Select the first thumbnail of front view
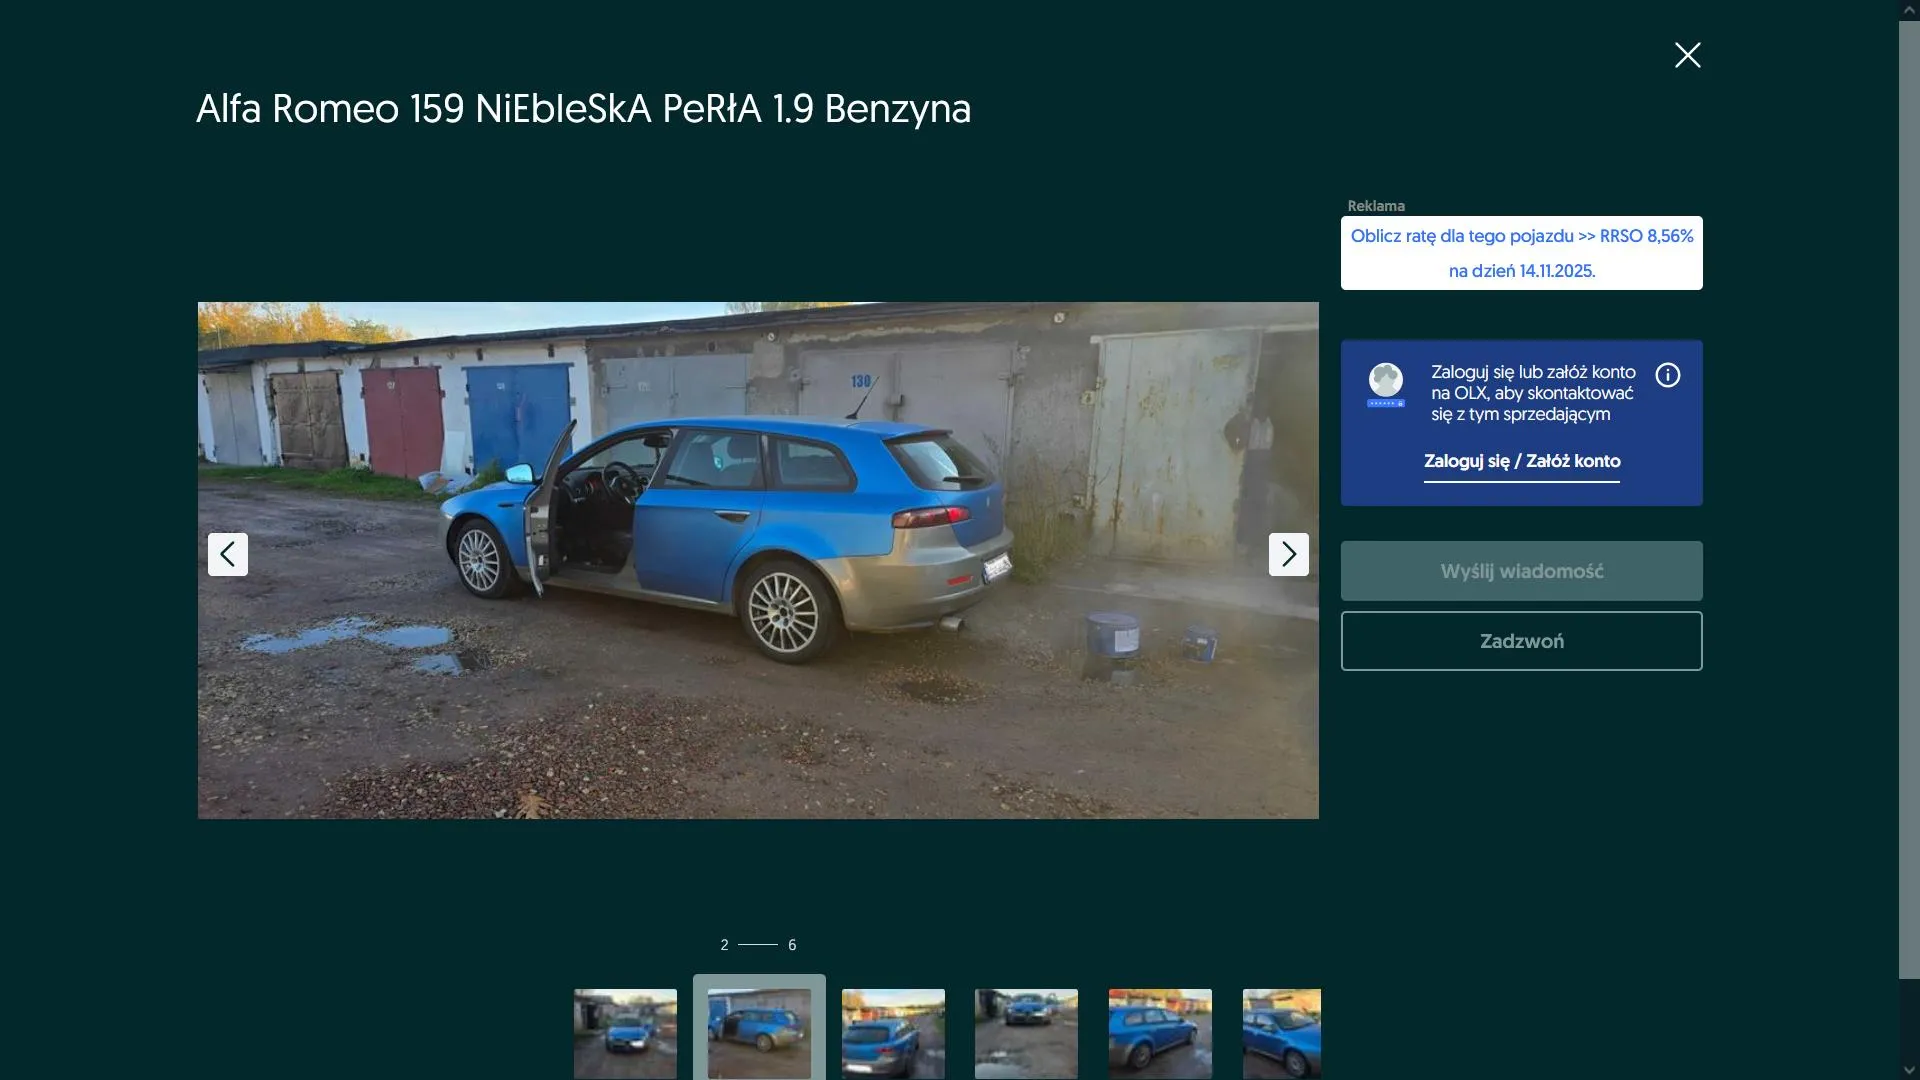Image resolution: width=1920 pixels, height=1080 pixels. 625,1033
